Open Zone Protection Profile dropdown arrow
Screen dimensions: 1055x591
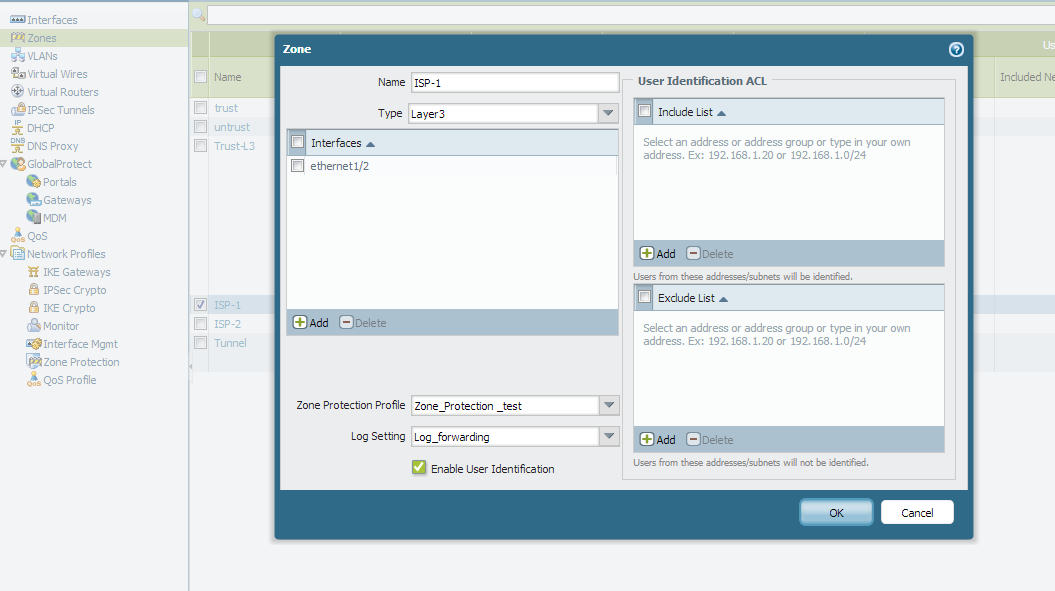[609, 405]
